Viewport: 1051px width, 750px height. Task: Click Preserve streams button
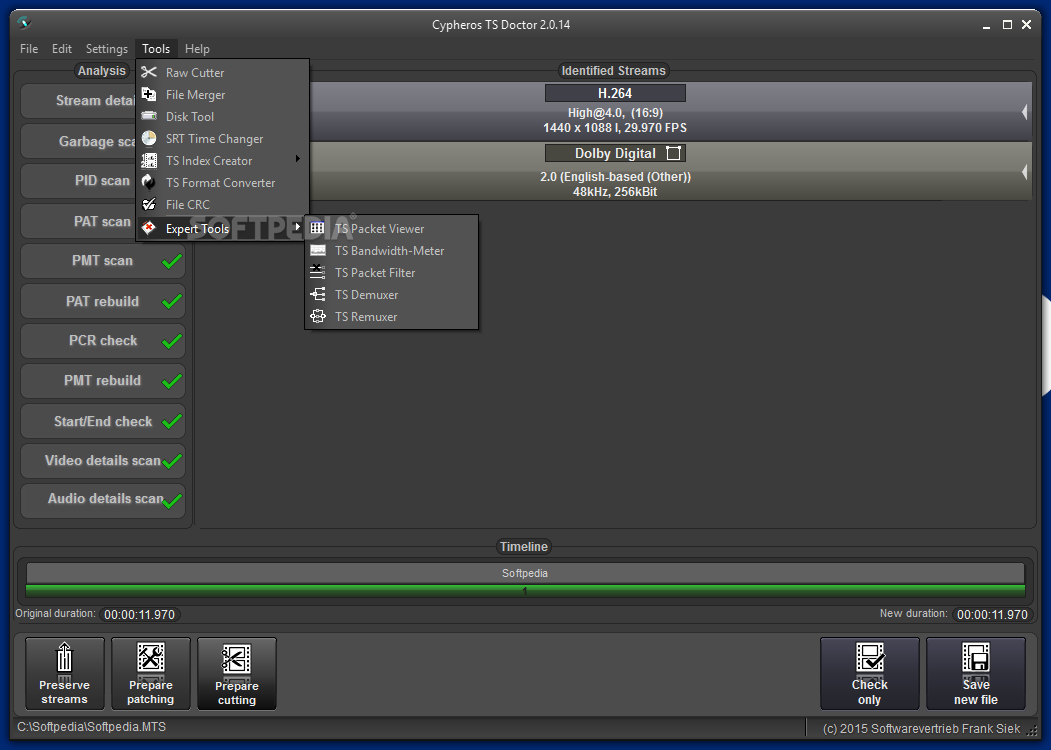[x=64, y=673]
